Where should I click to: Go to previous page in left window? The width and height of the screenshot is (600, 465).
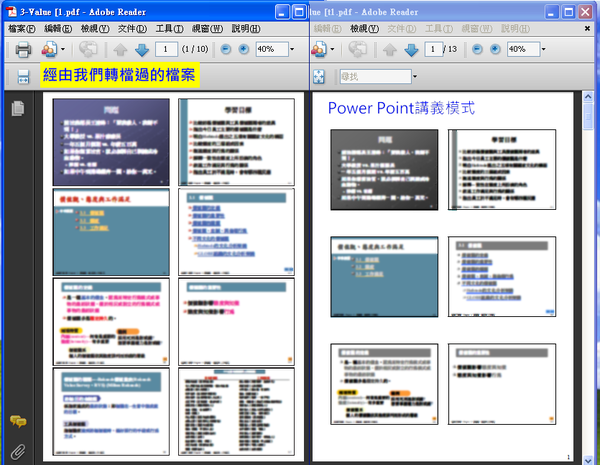point(121,49)
